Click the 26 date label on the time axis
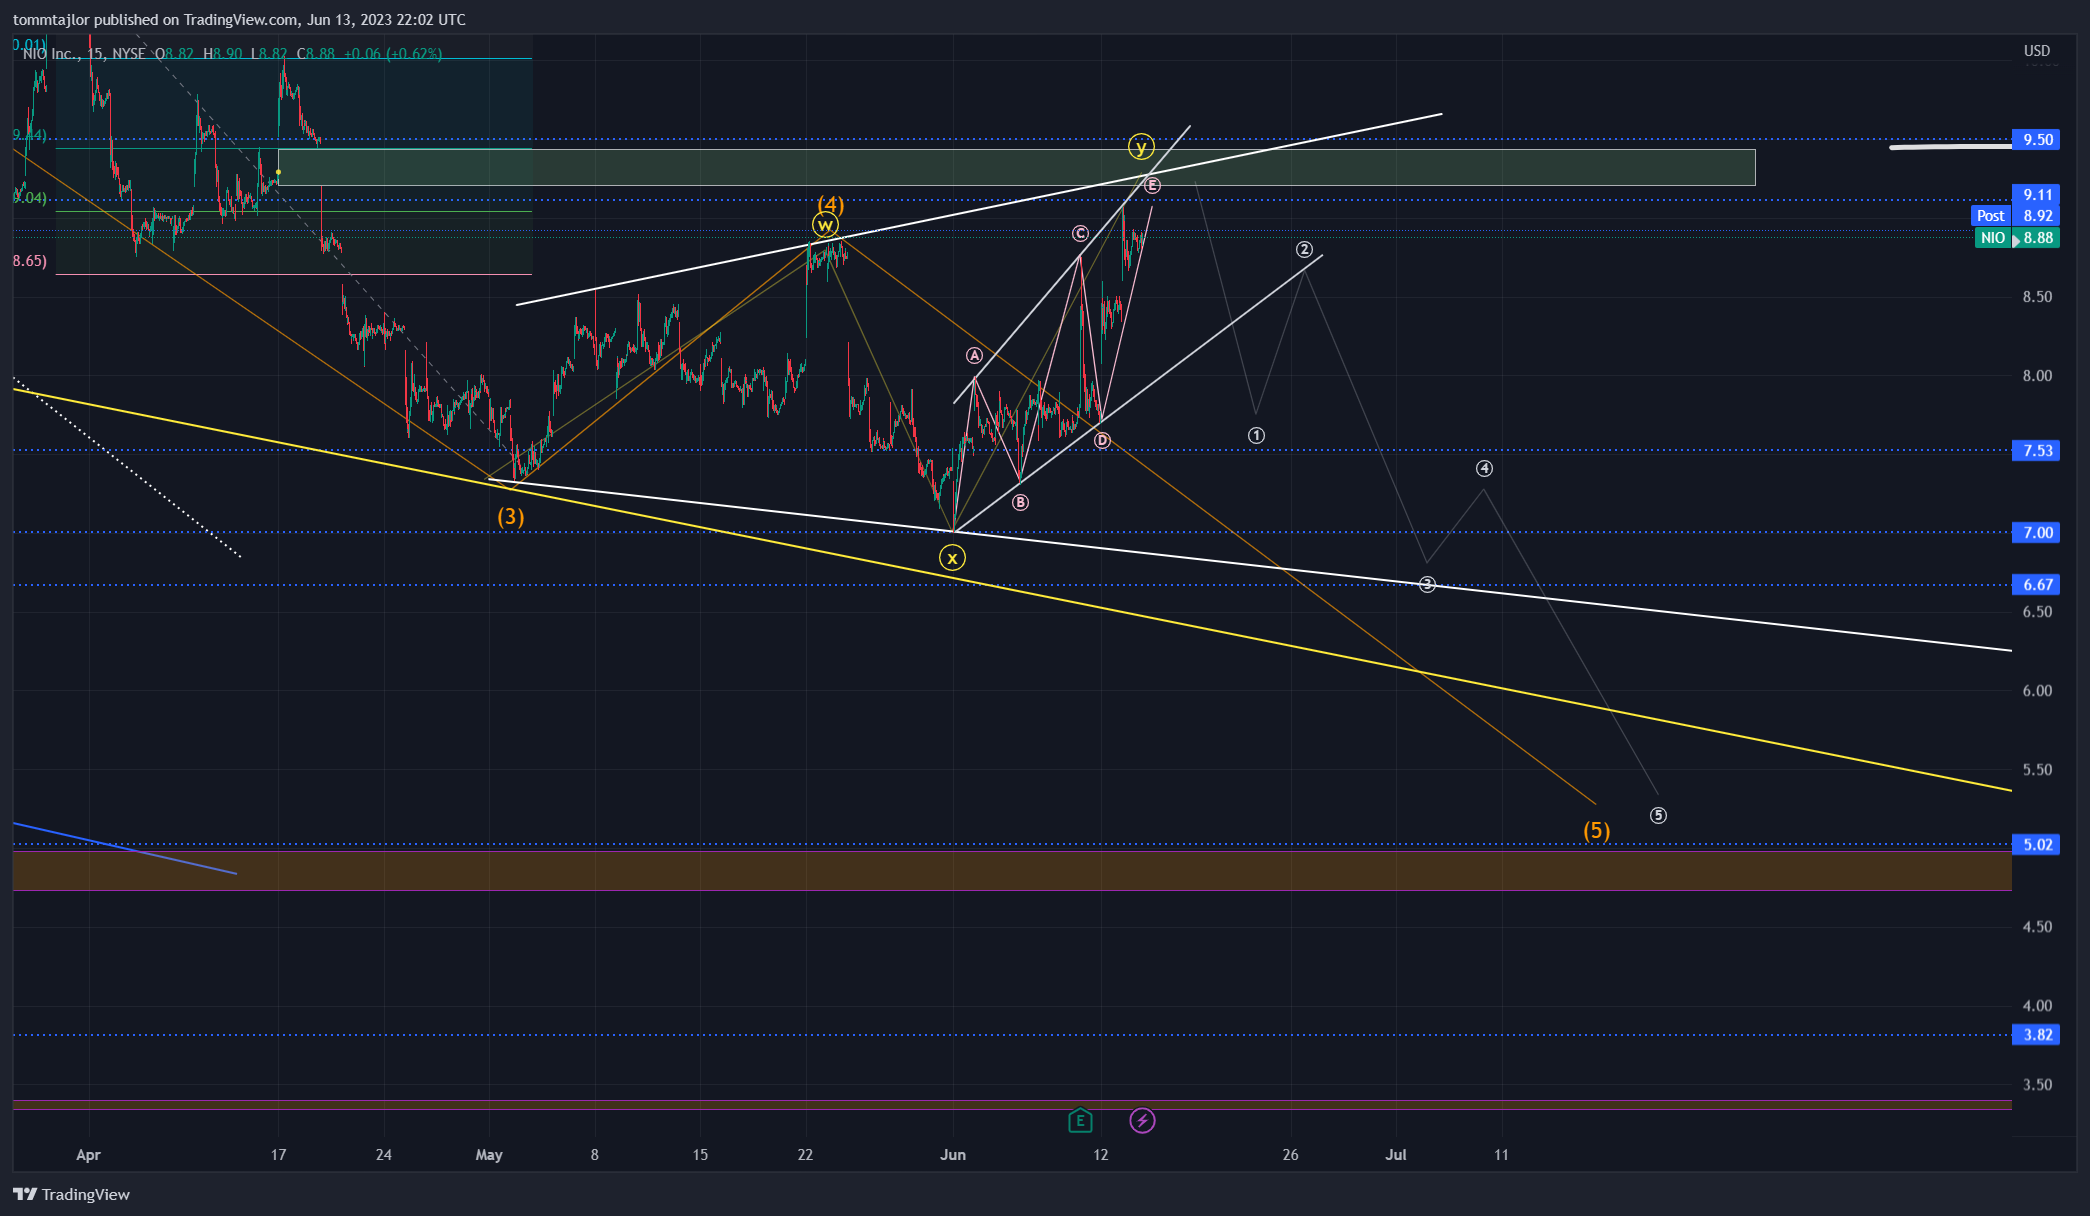The width and height of the screenshot is (2090, 1216). (1291, 1155)
